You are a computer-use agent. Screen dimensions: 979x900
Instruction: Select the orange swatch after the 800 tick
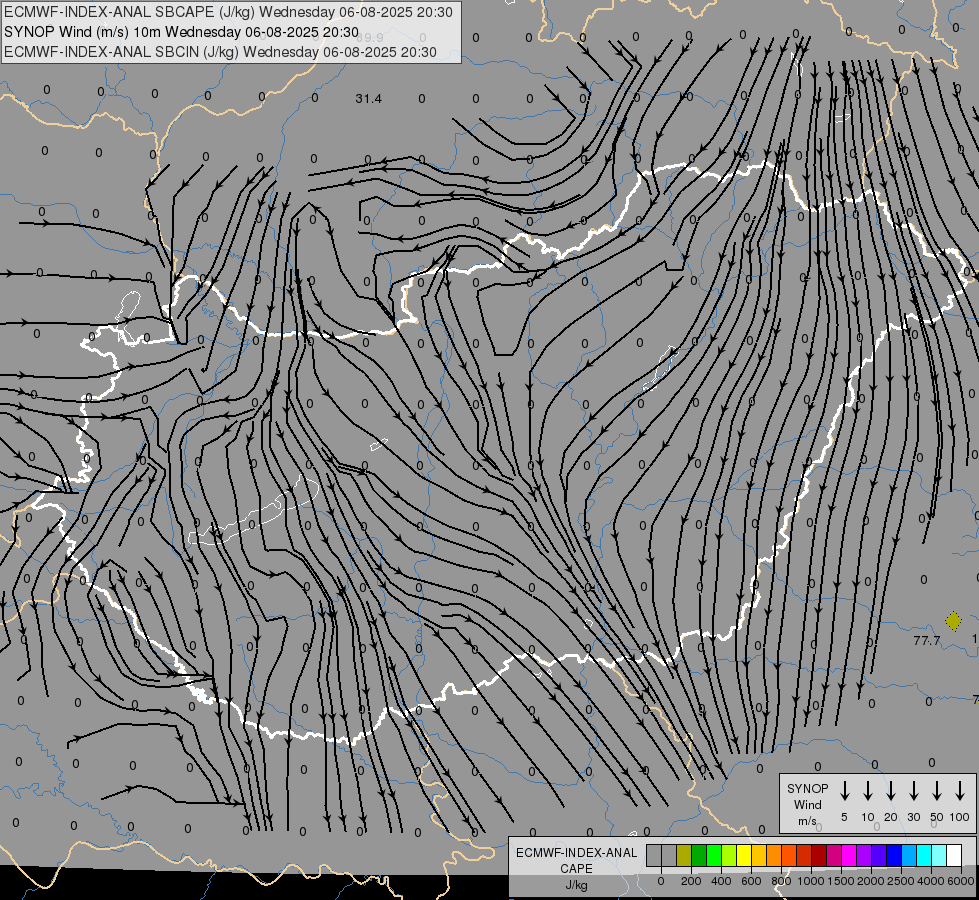(x=789, y=855)
